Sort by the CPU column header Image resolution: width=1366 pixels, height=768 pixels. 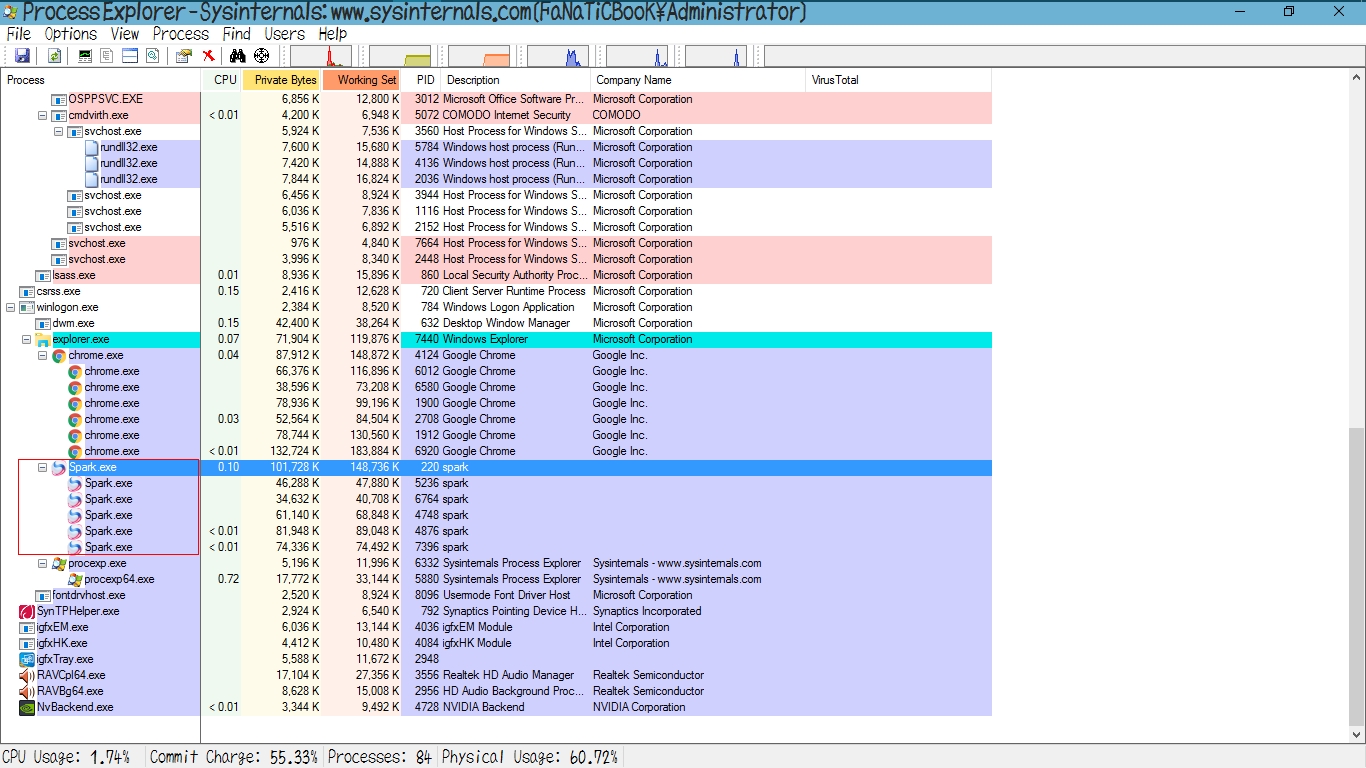[x=222, y=80]
